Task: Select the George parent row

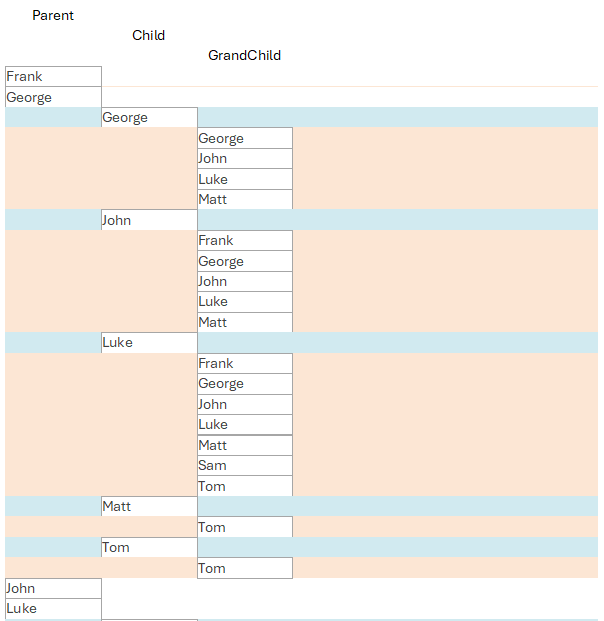Action: pyautogui.click(x=53, y=98)
